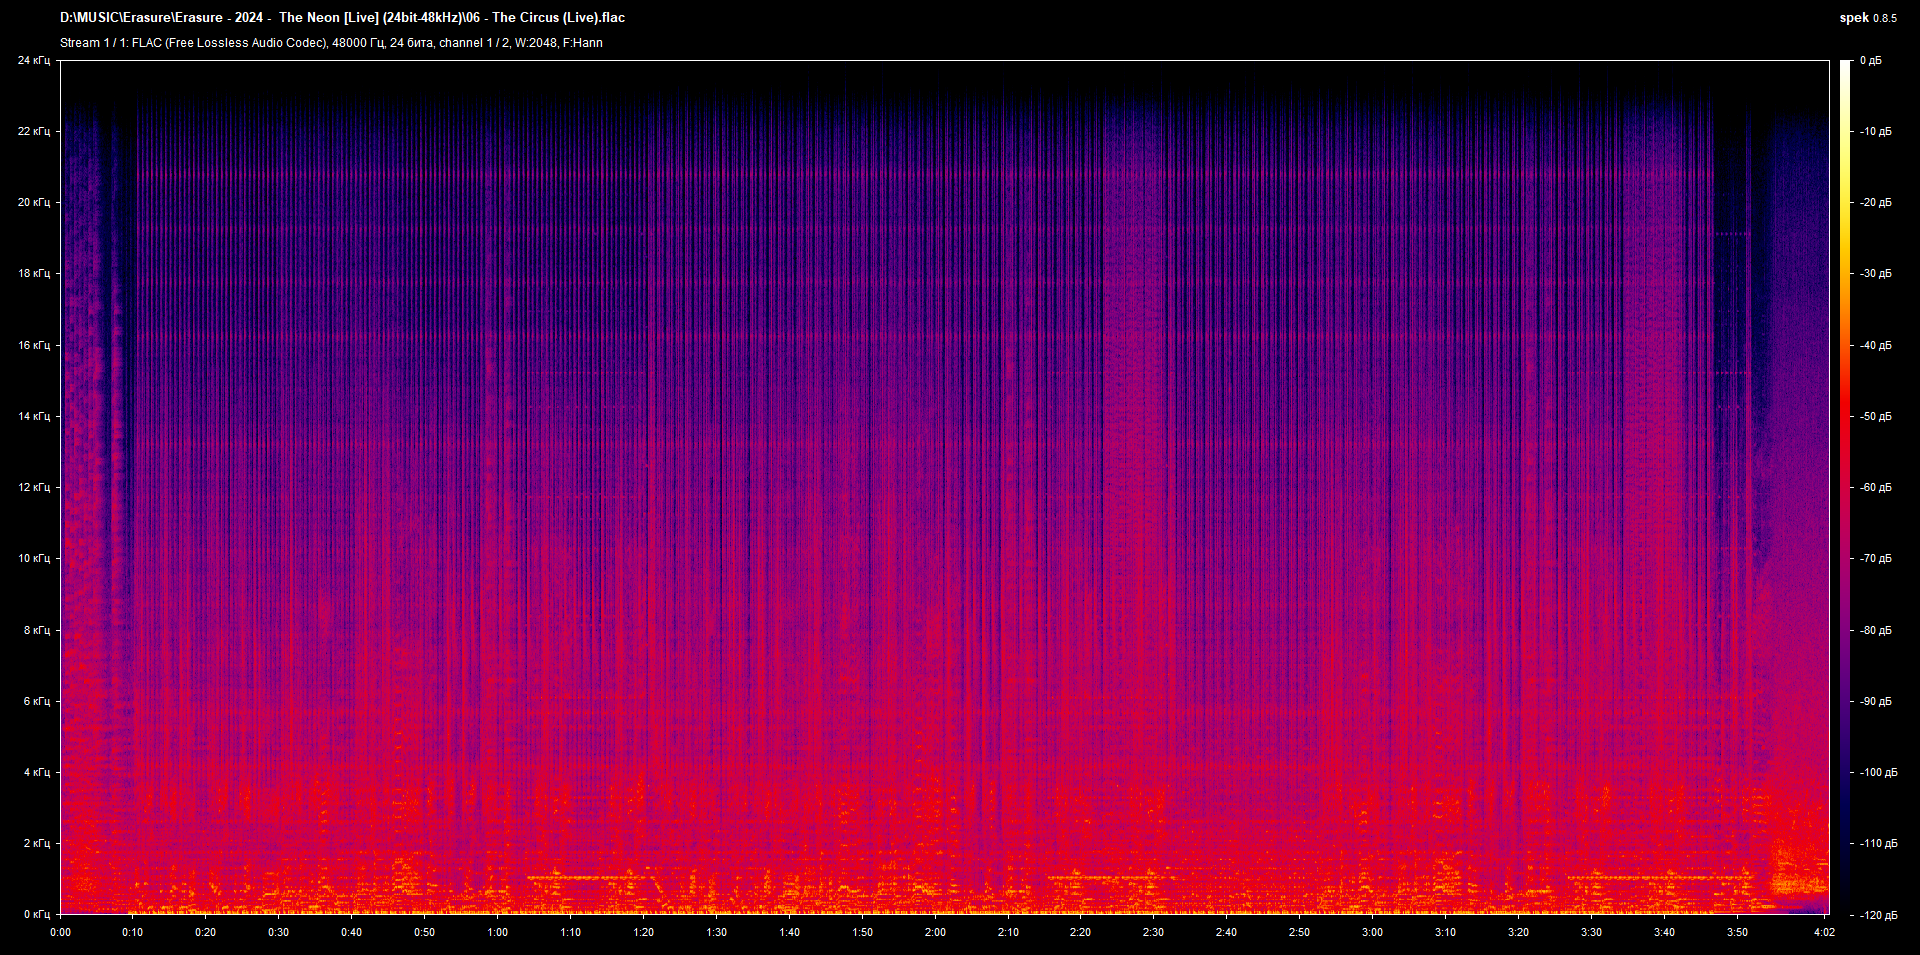1920x955 pixels.
Task: Click the spek 0.8.5 version label
Action: coord(1868,18)
